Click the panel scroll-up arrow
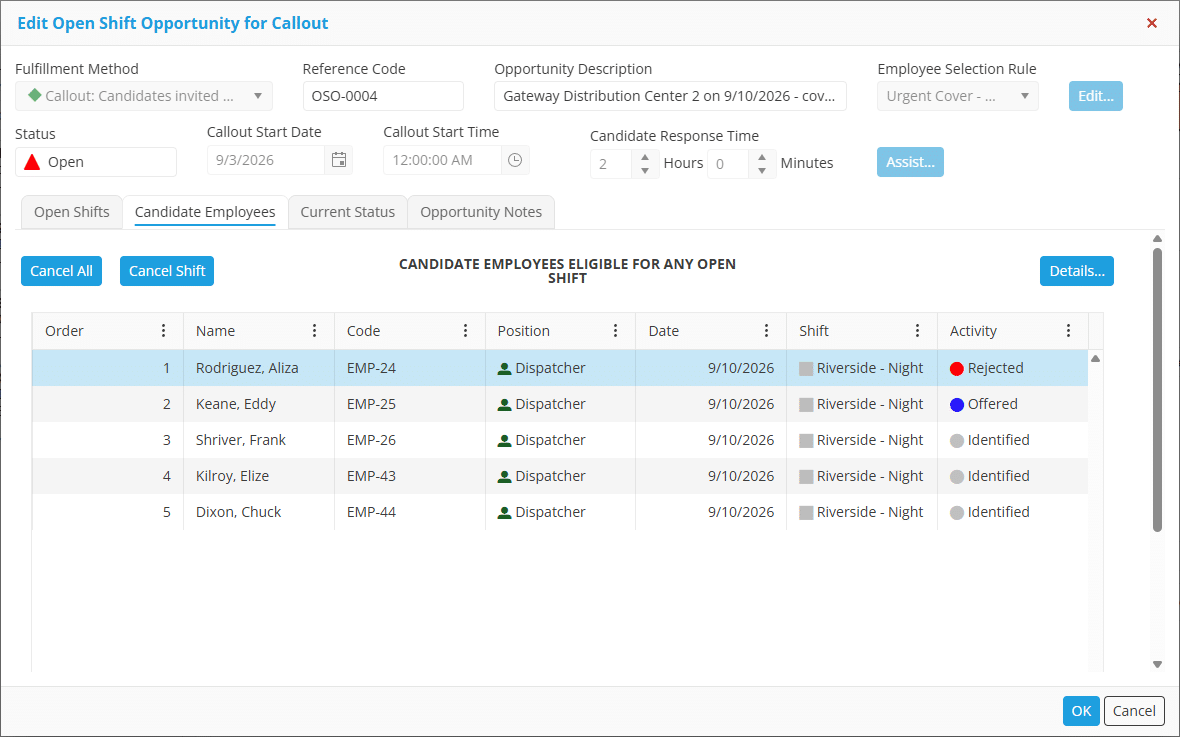 (x=1157, y=239)
